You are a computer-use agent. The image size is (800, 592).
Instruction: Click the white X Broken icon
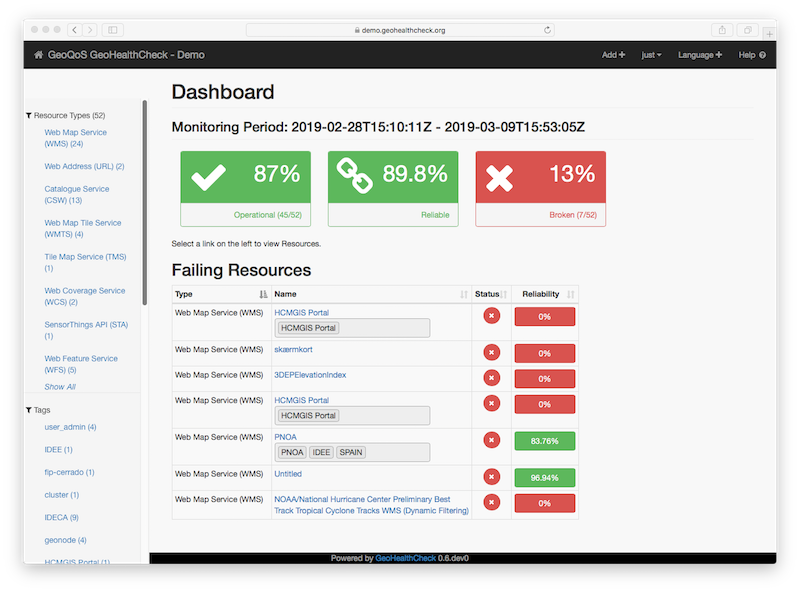(500, 177)
